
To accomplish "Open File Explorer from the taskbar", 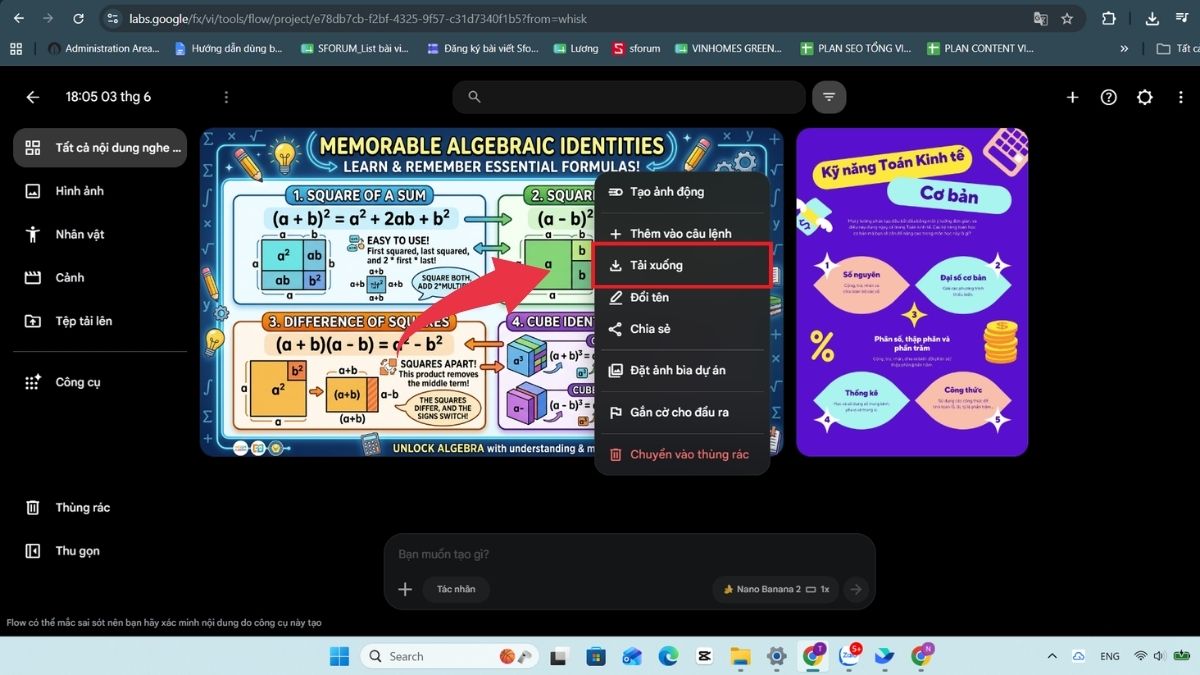I will click(740, 656).
